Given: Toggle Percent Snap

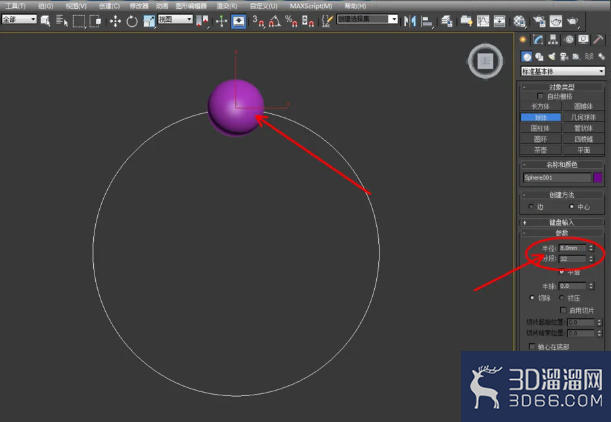Looking at the screenshot, I should click(291, 21).
